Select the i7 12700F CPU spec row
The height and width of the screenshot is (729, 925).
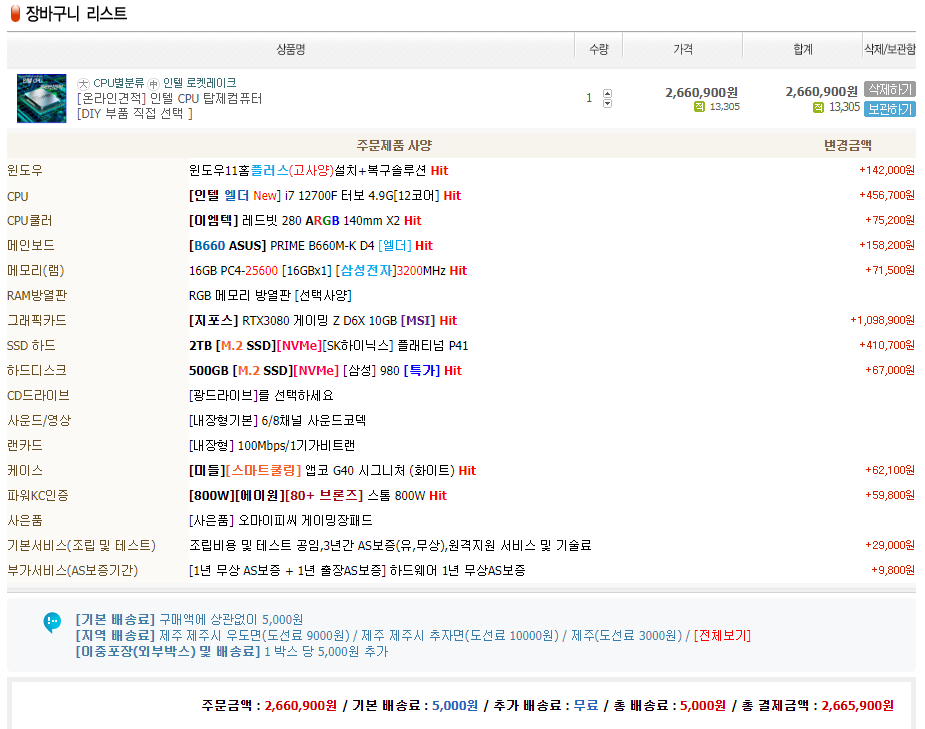[x=325, y=196]
